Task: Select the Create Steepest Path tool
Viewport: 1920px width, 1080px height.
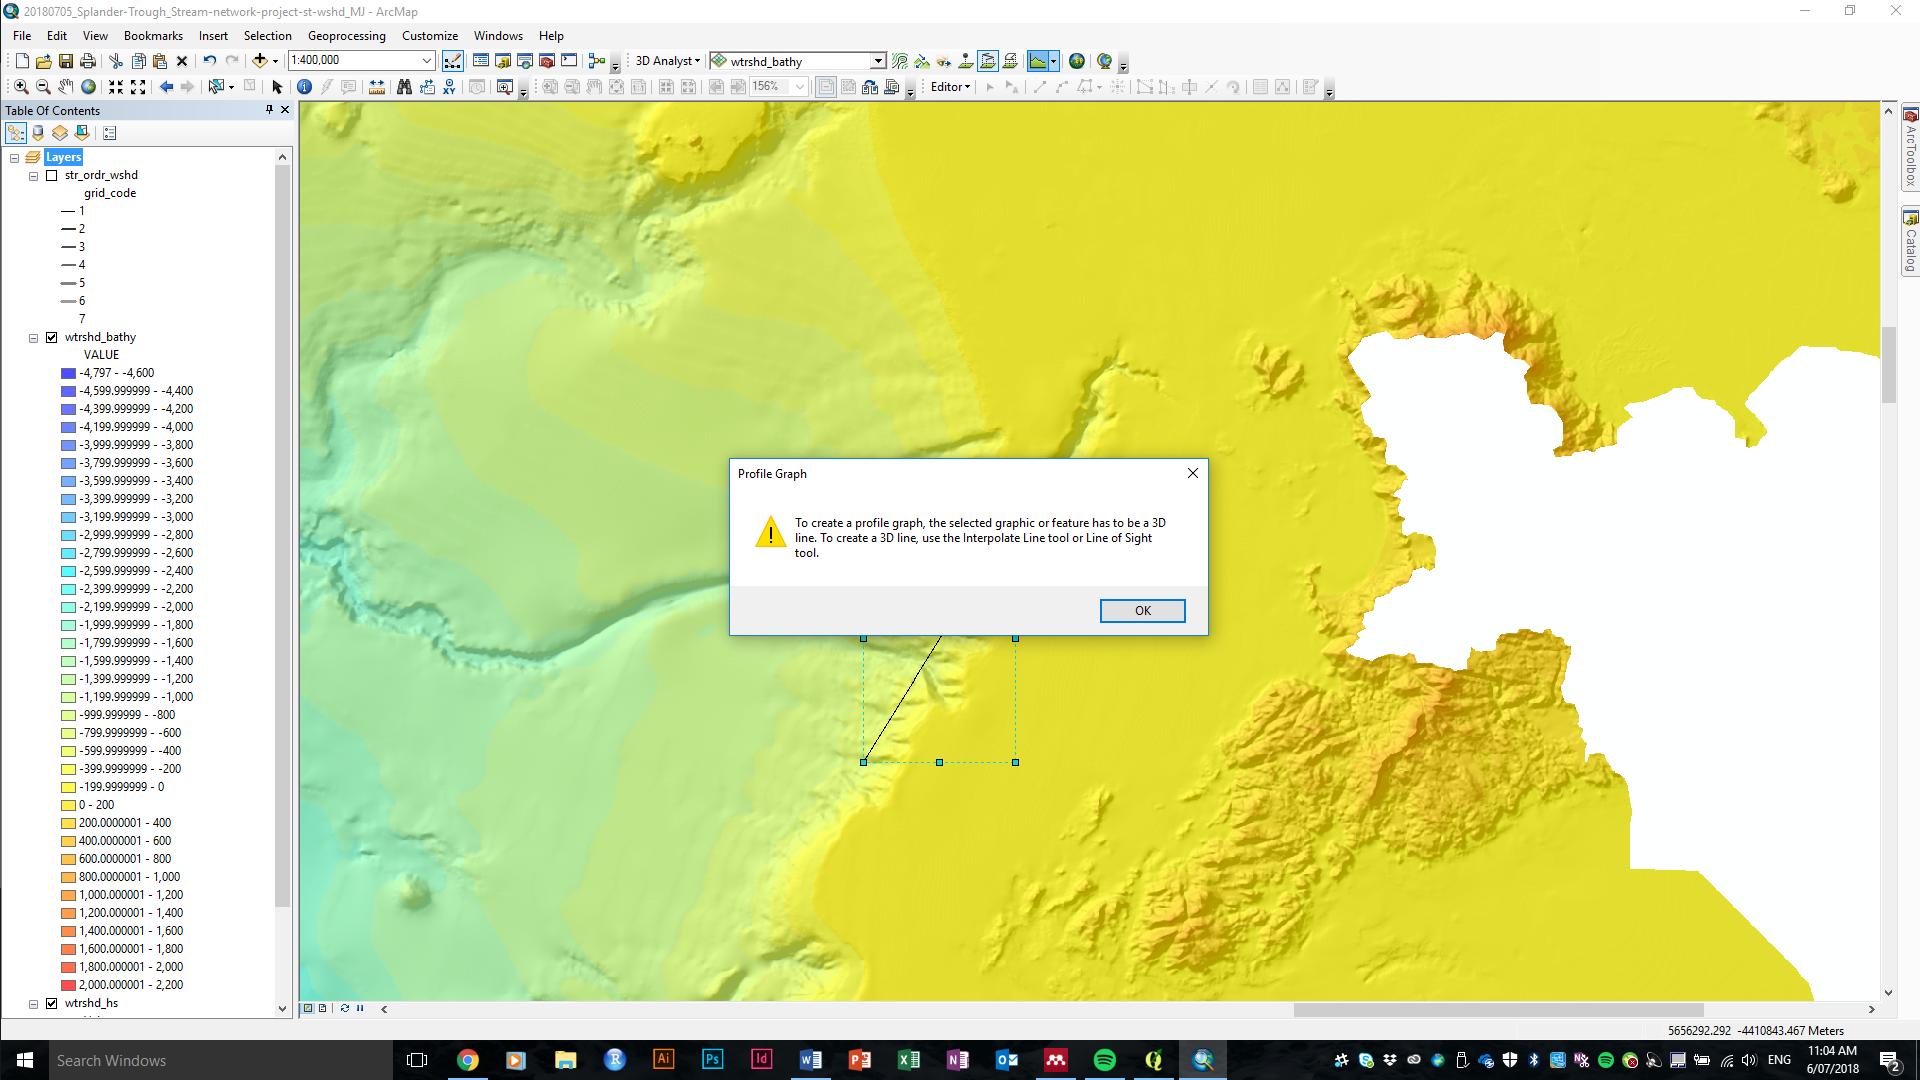Action: (x=922, y=61)
